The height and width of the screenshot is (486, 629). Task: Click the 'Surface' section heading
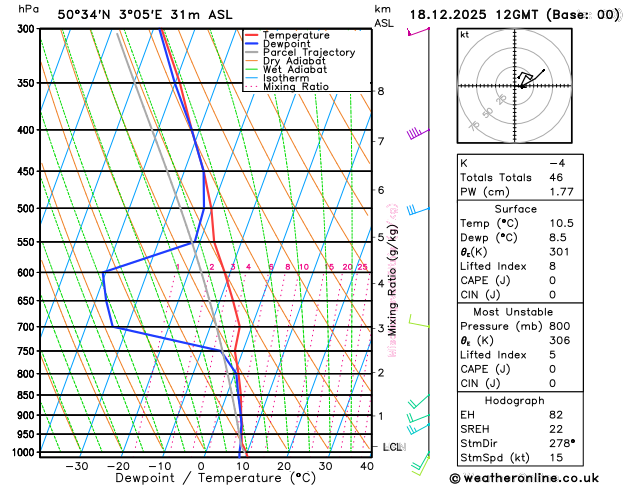pyautogui.click(x=515, y=209)
